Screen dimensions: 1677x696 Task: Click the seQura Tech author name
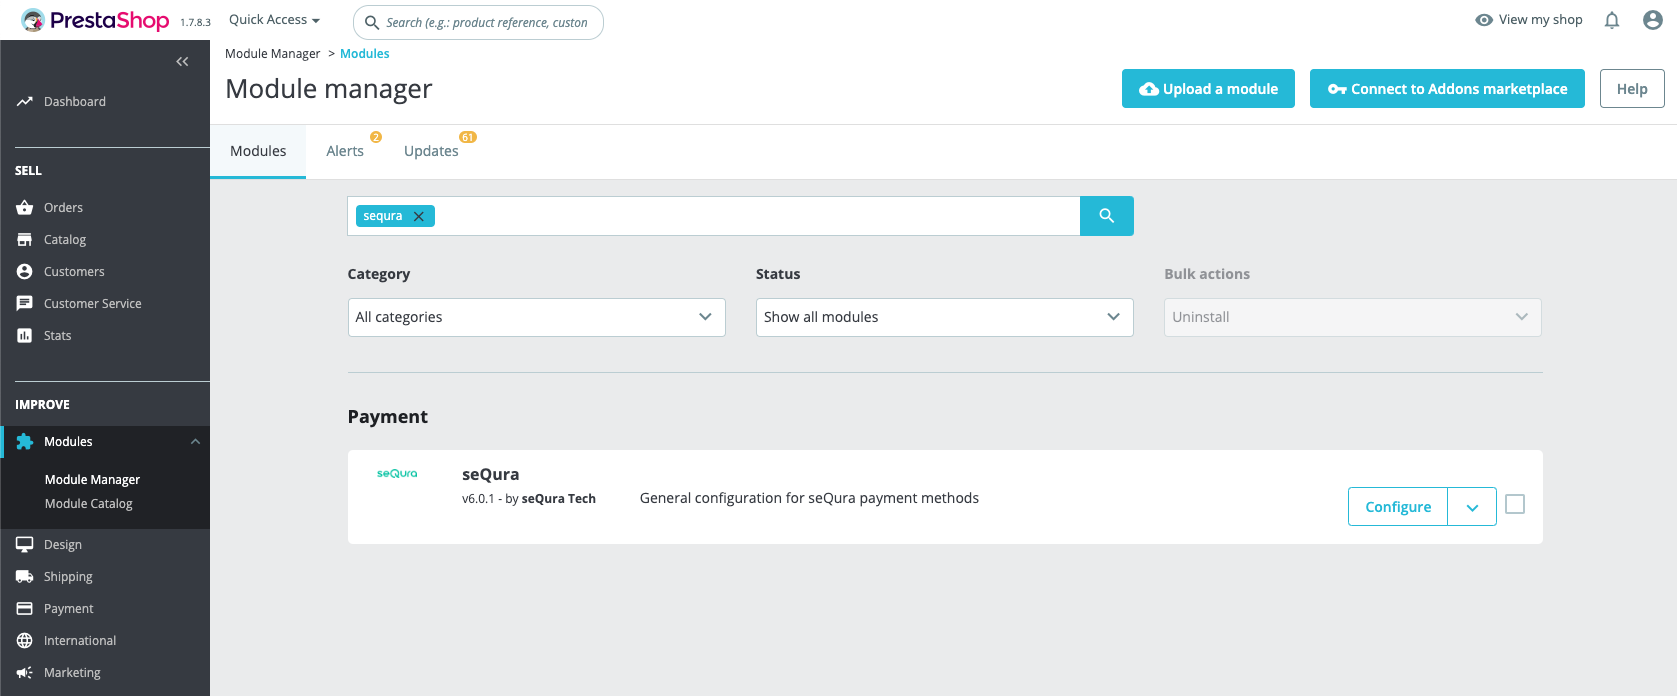[559, 499]
